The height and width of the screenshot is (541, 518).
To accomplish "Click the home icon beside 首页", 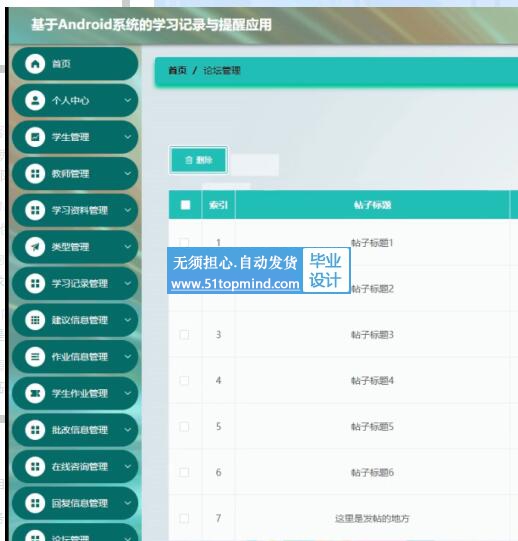I will (x=35, y=64).
